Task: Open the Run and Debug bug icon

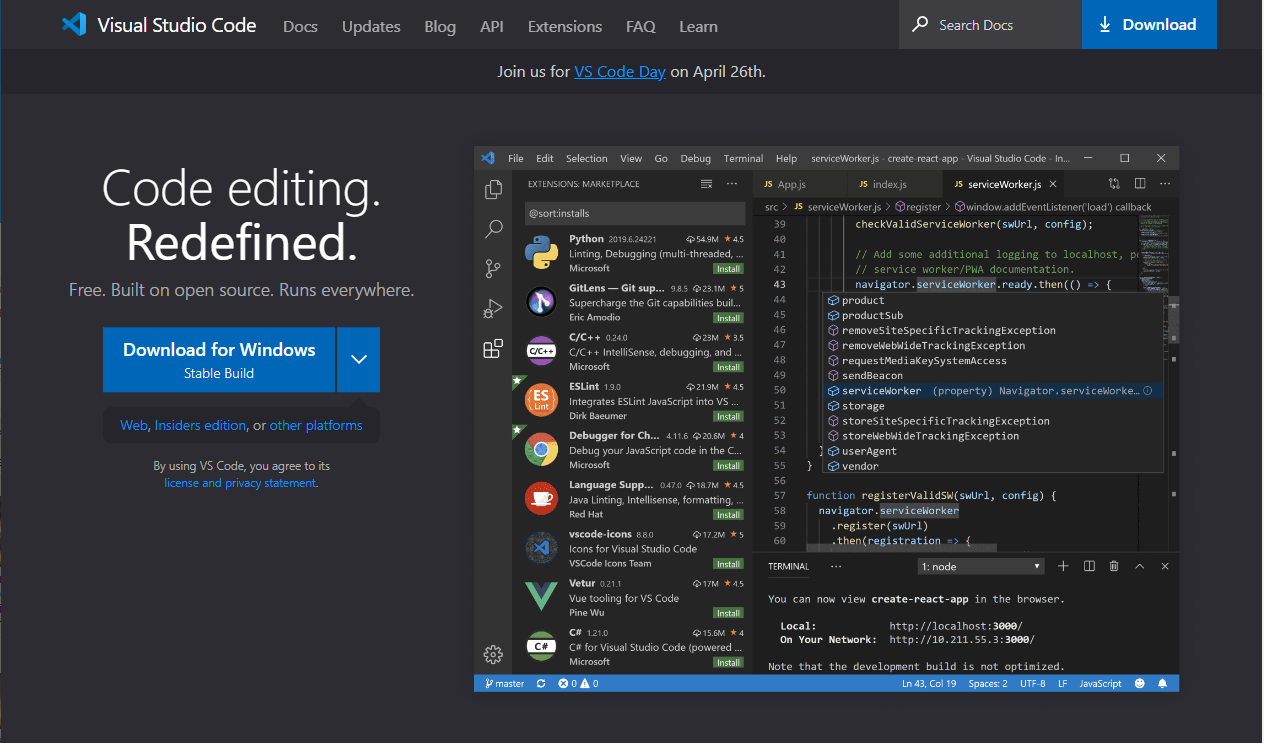Action: coord(493,309)
